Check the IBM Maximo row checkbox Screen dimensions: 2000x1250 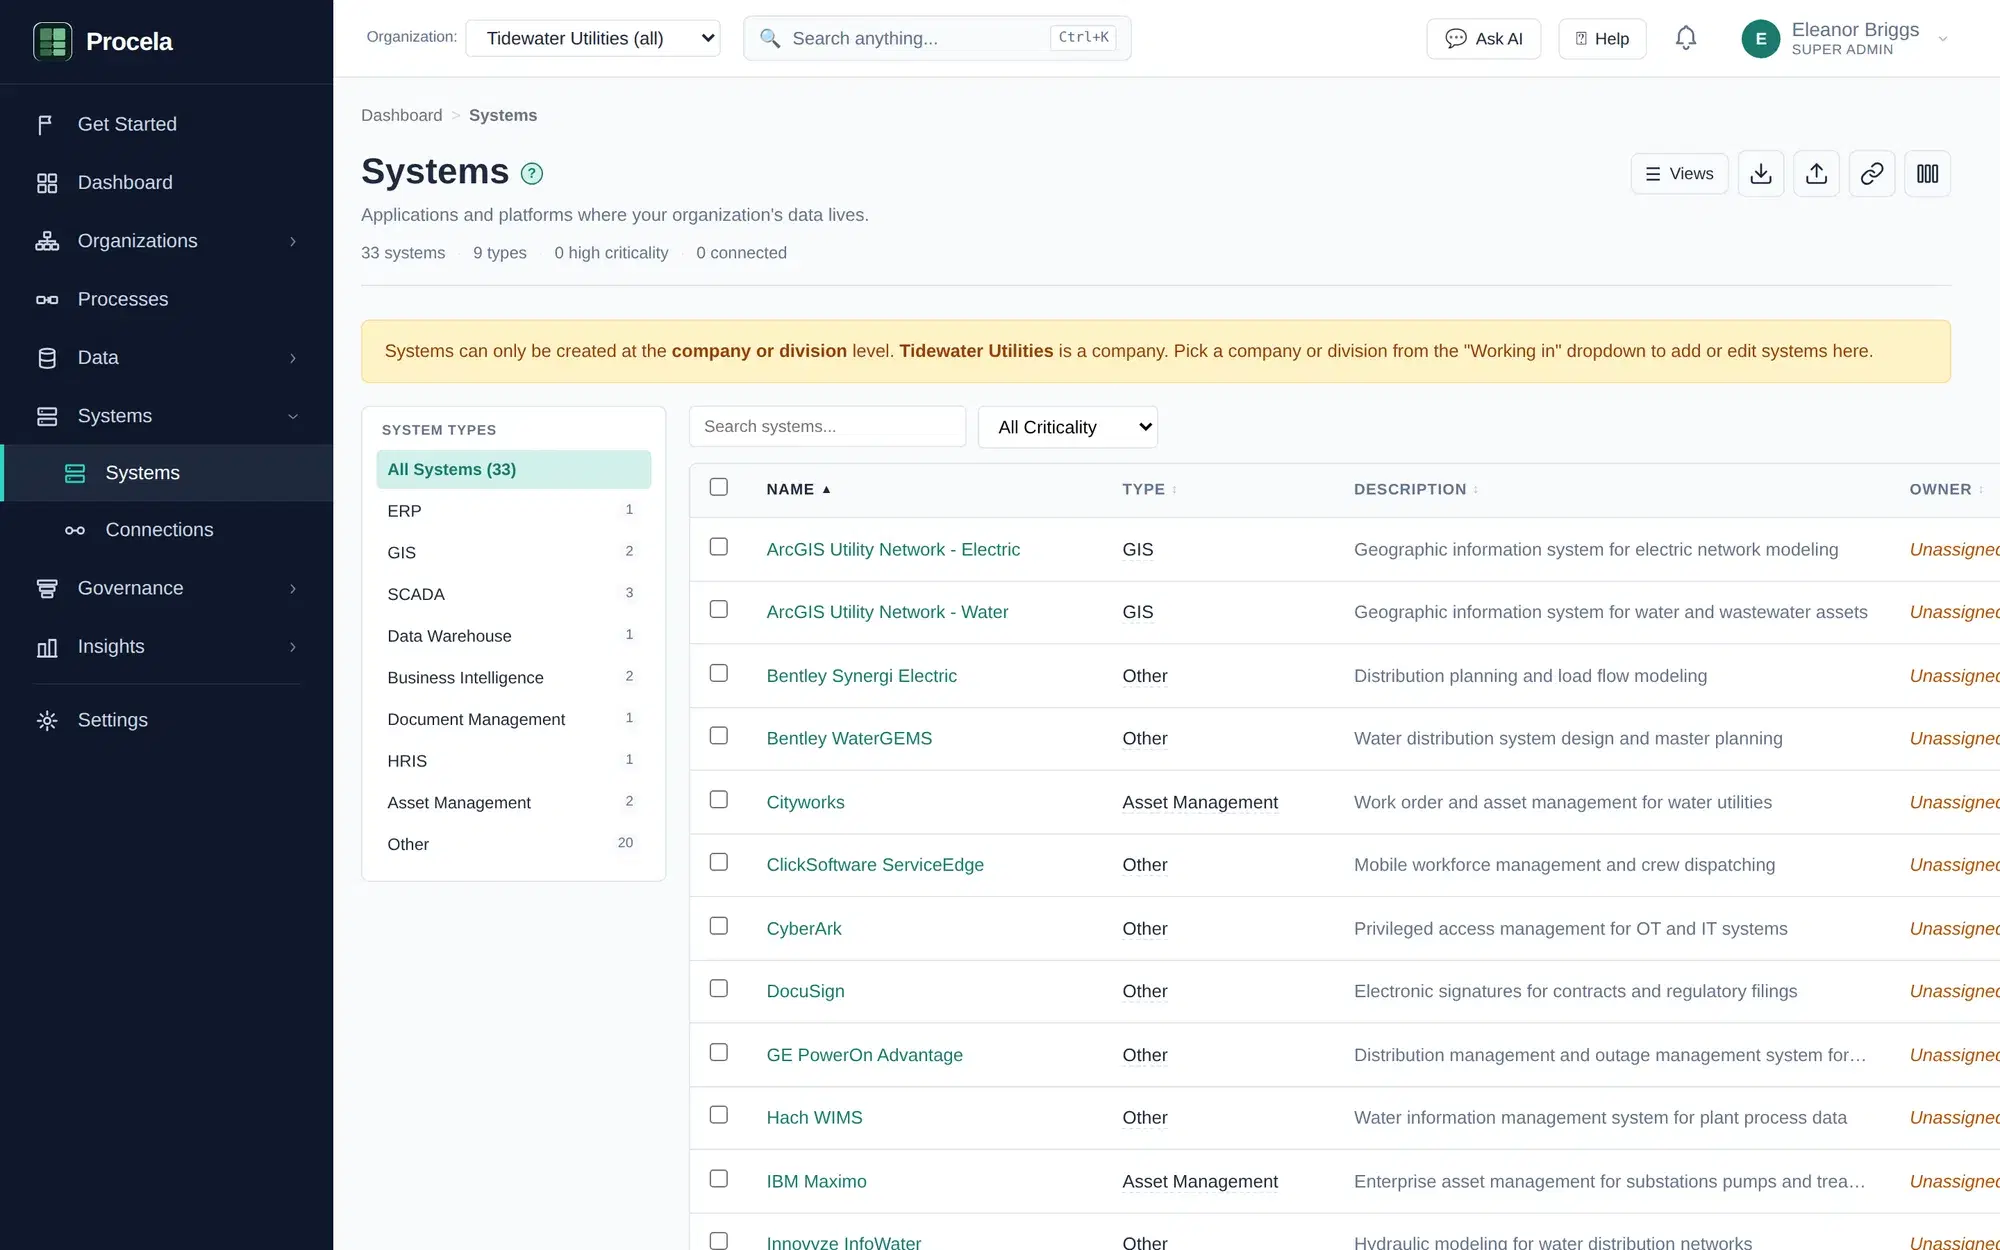pyautogui.click(x=718, y=1178)
